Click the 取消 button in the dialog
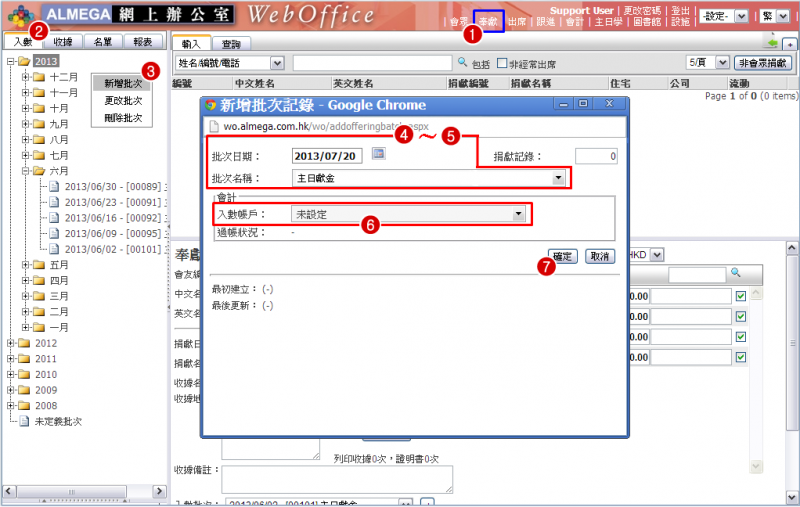Image resolution: width=800 pixels, height=507 pixels. (600, 256)
